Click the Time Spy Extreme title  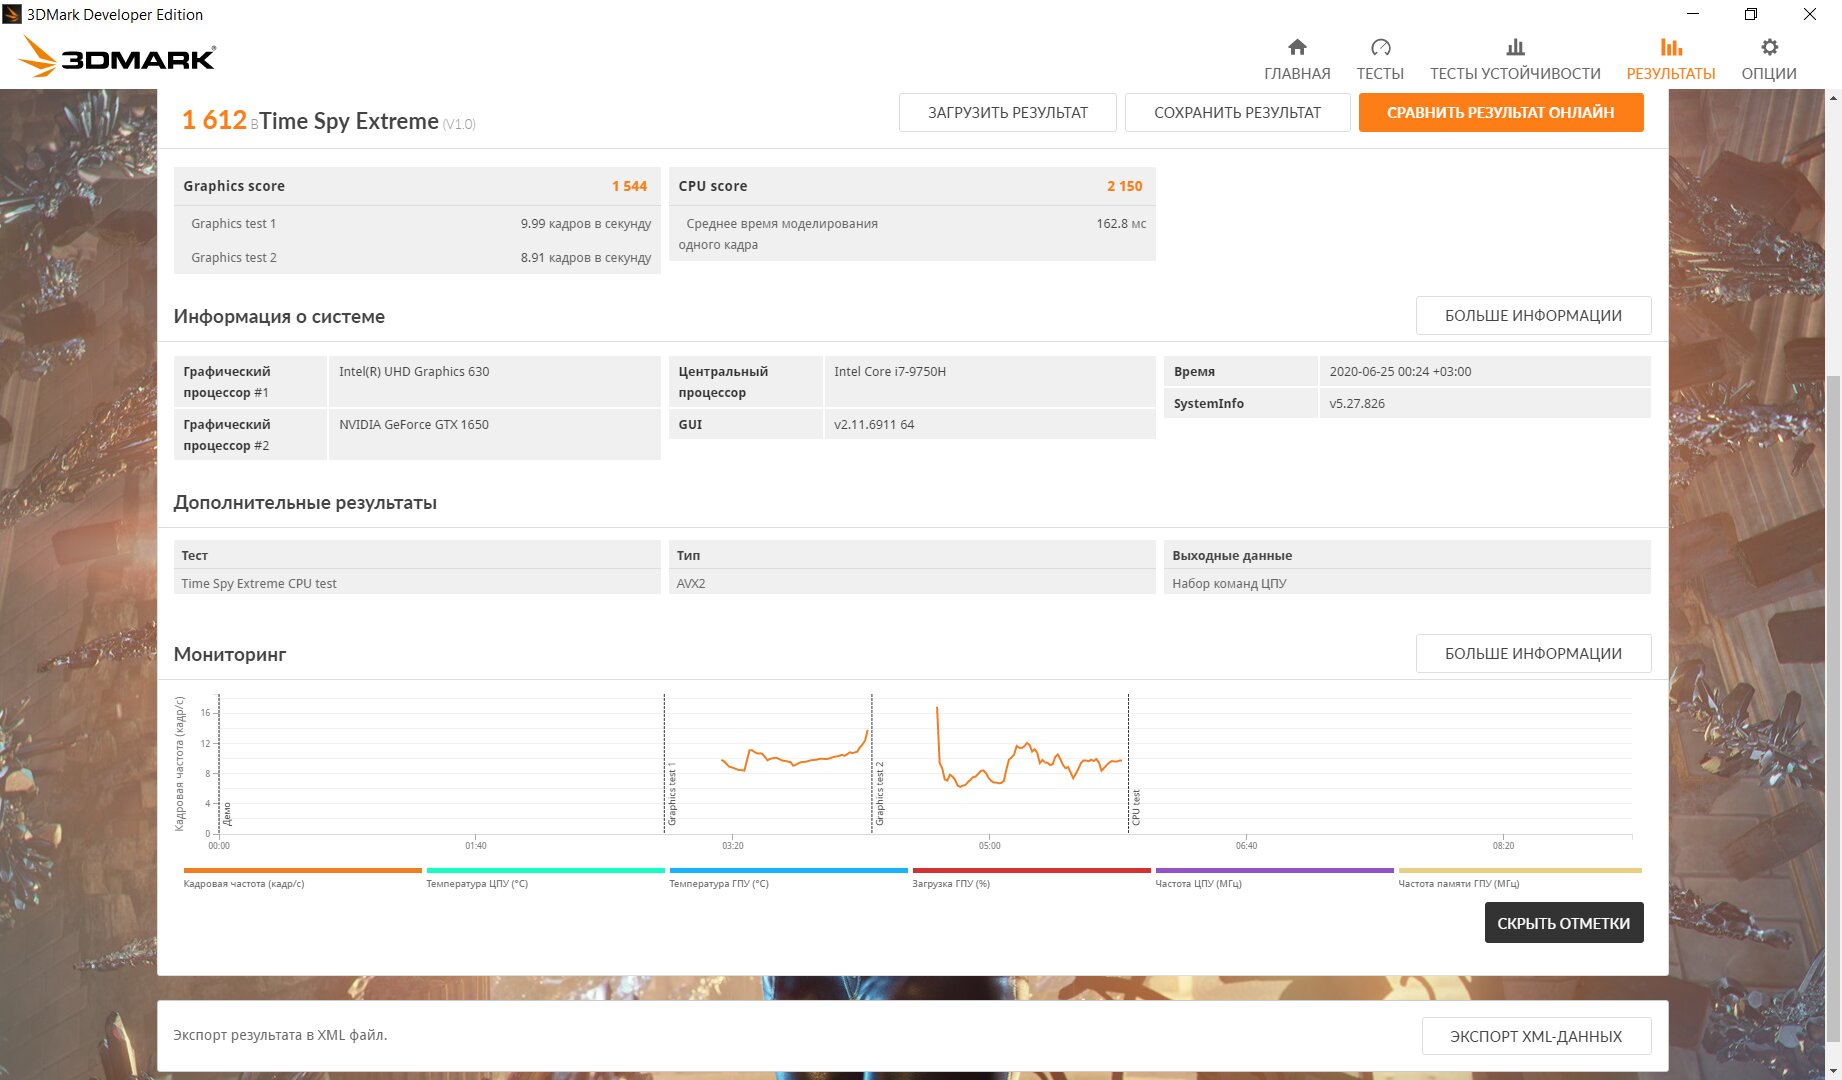[x=349, y=122]
